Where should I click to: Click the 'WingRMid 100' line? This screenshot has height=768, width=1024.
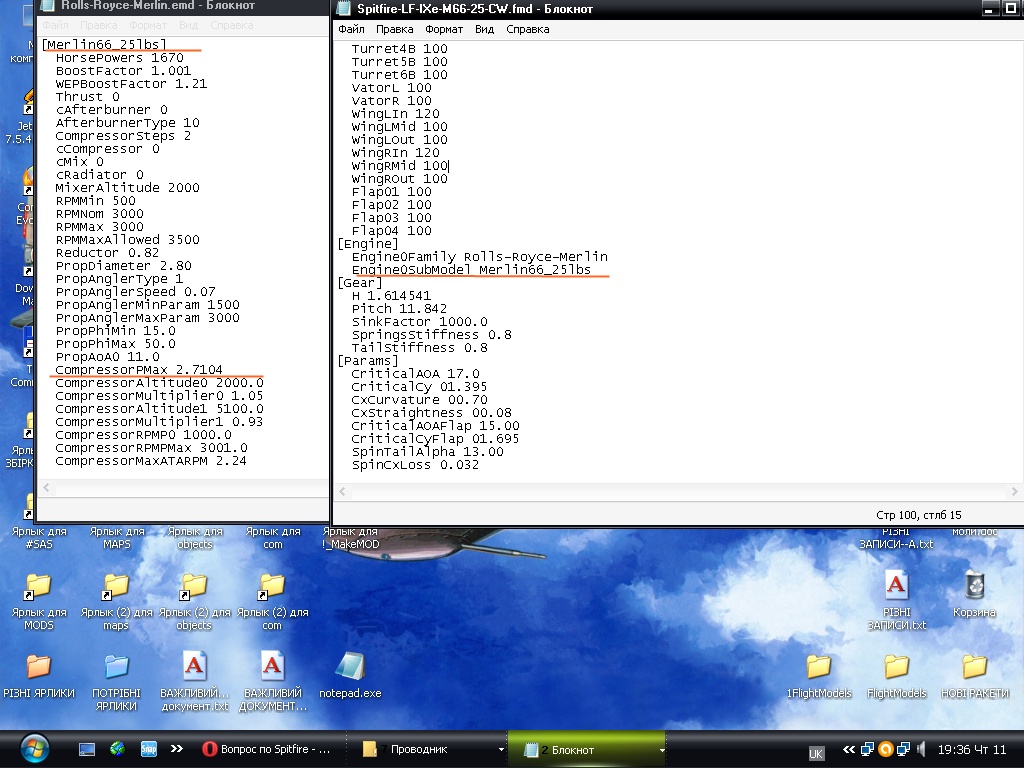tap(400, 166)
